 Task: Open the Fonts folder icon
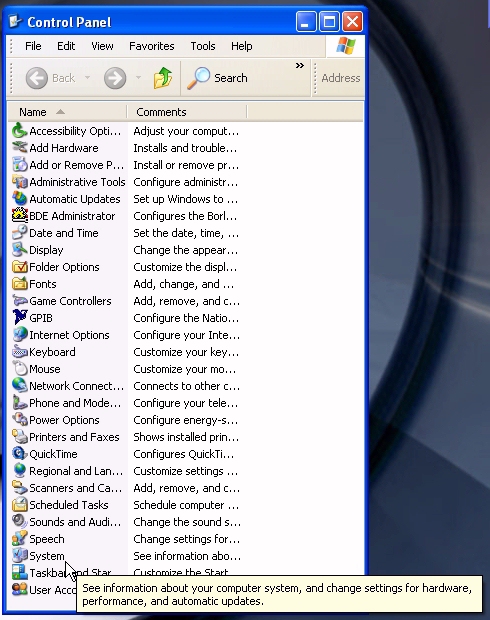tap(19, 284)
